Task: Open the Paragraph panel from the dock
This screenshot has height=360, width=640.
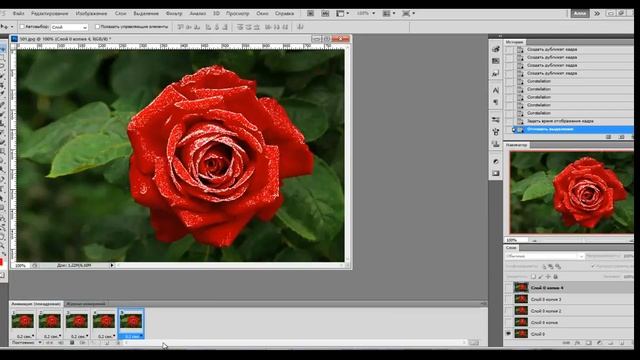Action: 496,102
